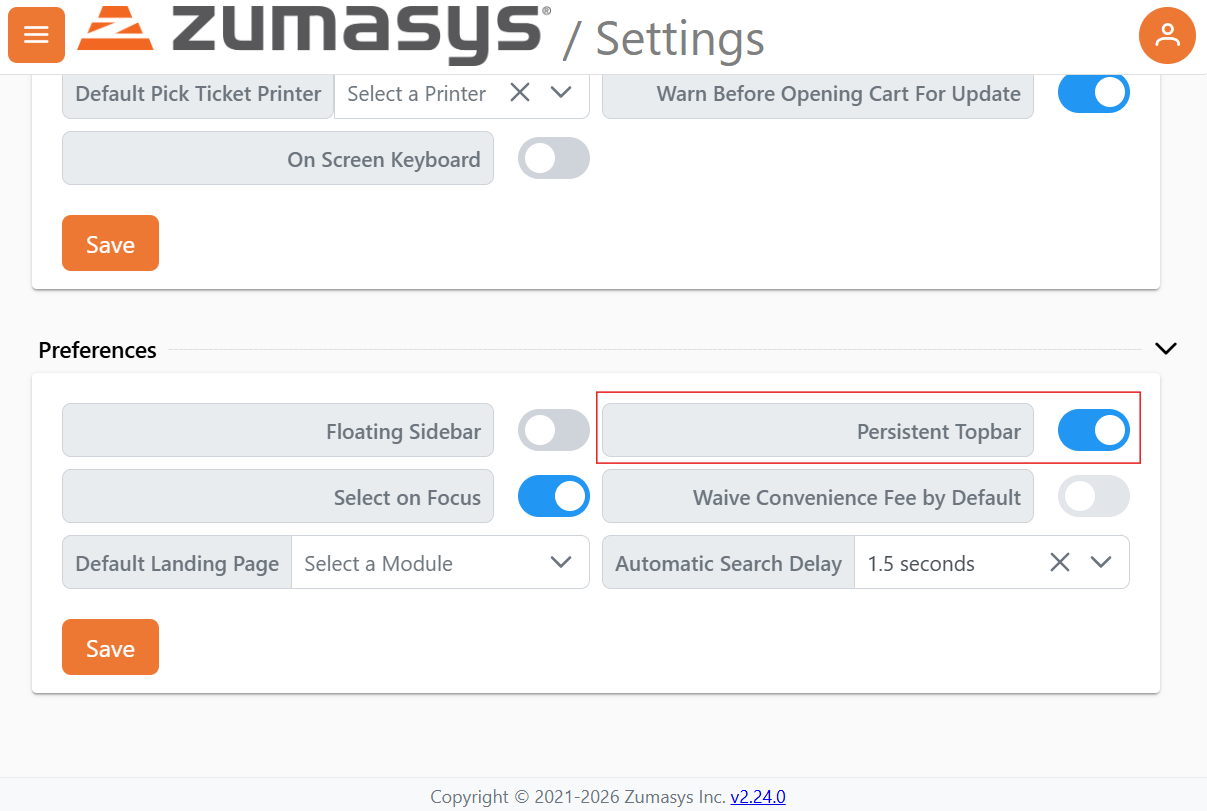Clear the Automatic Search Delay value
The width and height of the screenshot is (1207, 811).
1060,562
